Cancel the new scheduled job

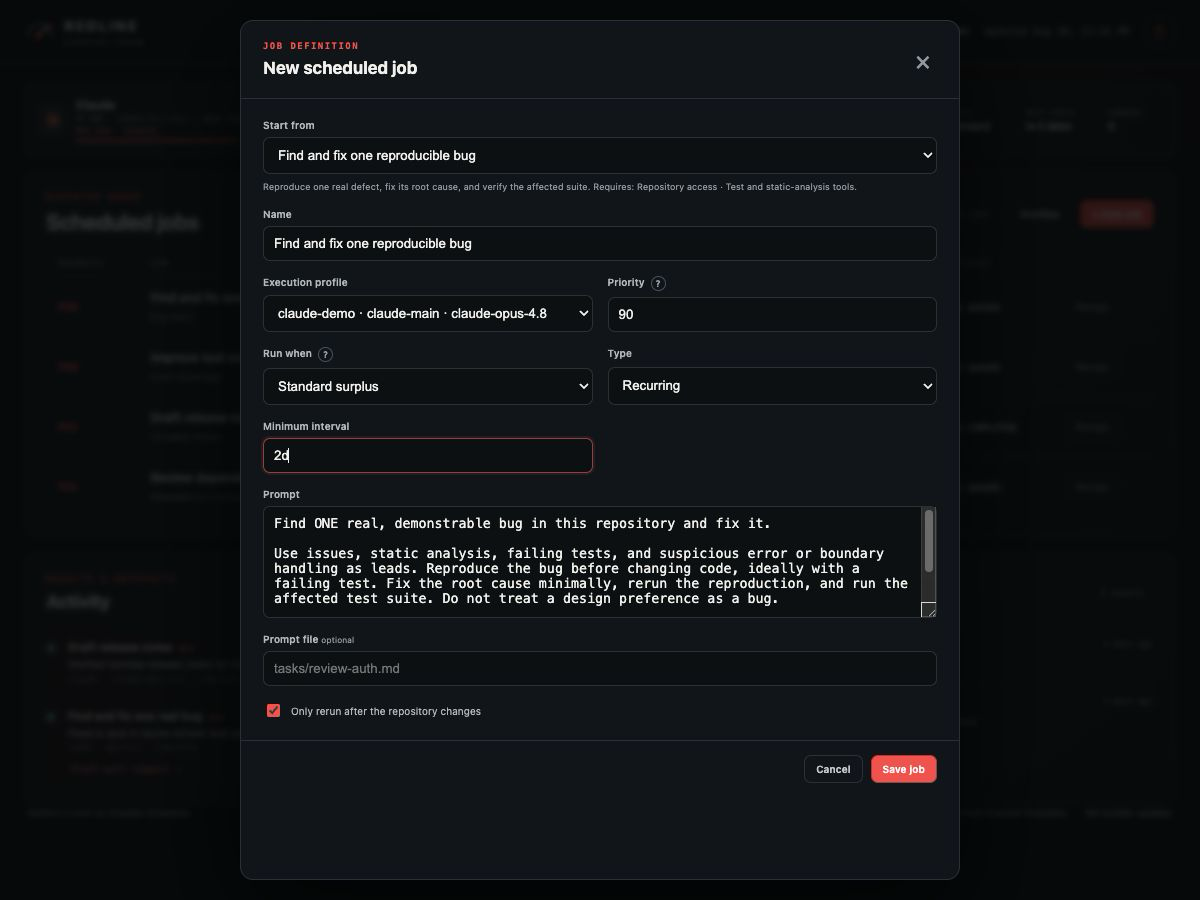833,769
